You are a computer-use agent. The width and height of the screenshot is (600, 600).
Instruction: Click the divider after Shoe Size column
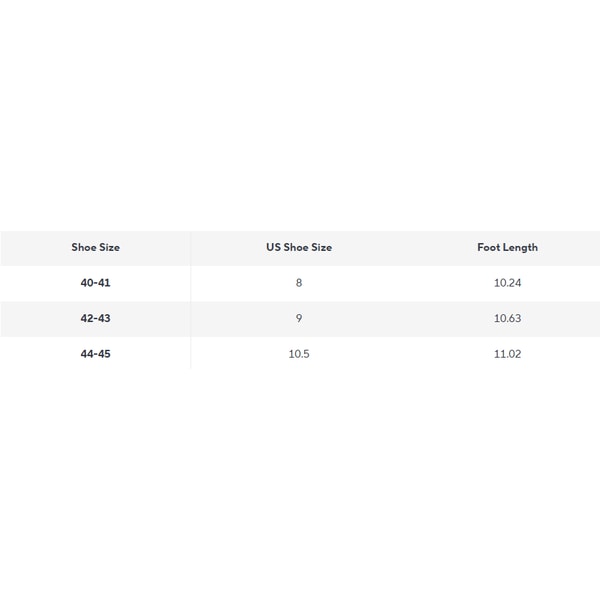[191, 300]
